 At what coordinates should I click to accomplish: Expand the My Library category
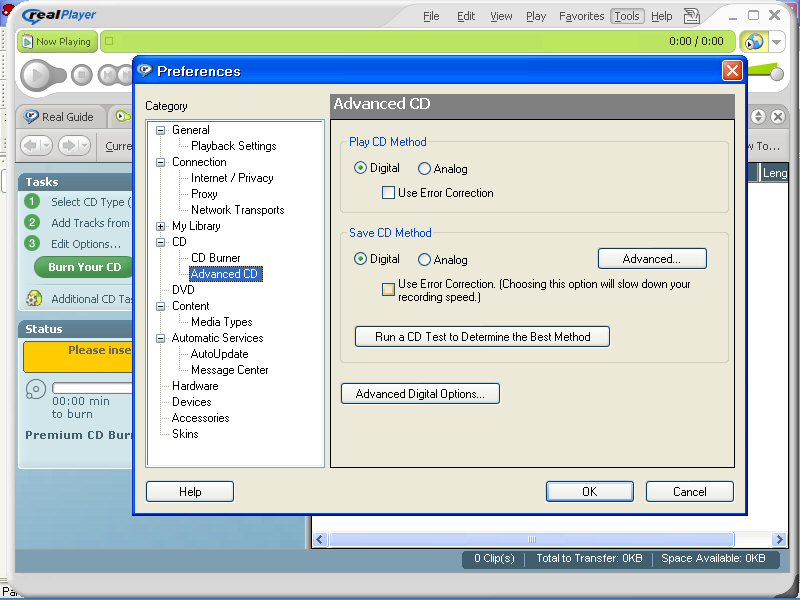pyautogui.click(x=160, y=226)
